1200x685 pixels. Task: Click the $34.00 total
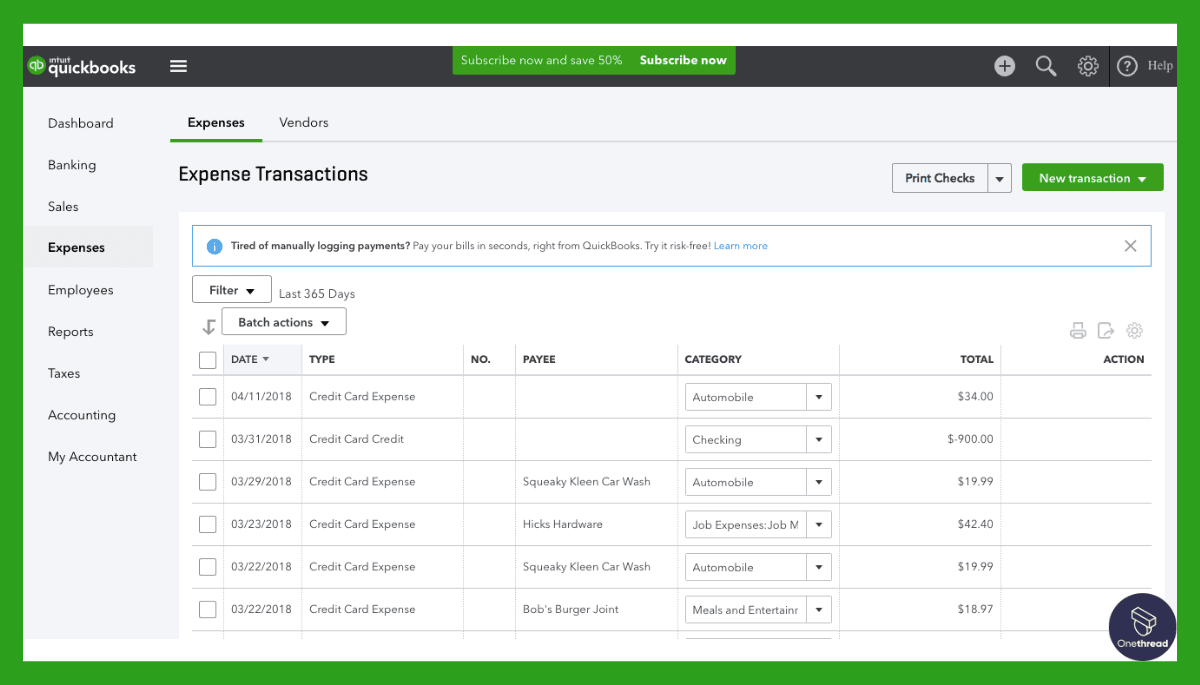pyautogui.click(x=975, y=397)
